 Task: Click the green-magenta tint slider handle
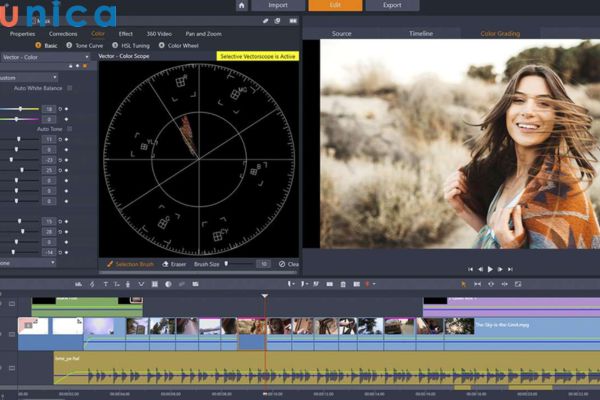[x=16, y=119]
